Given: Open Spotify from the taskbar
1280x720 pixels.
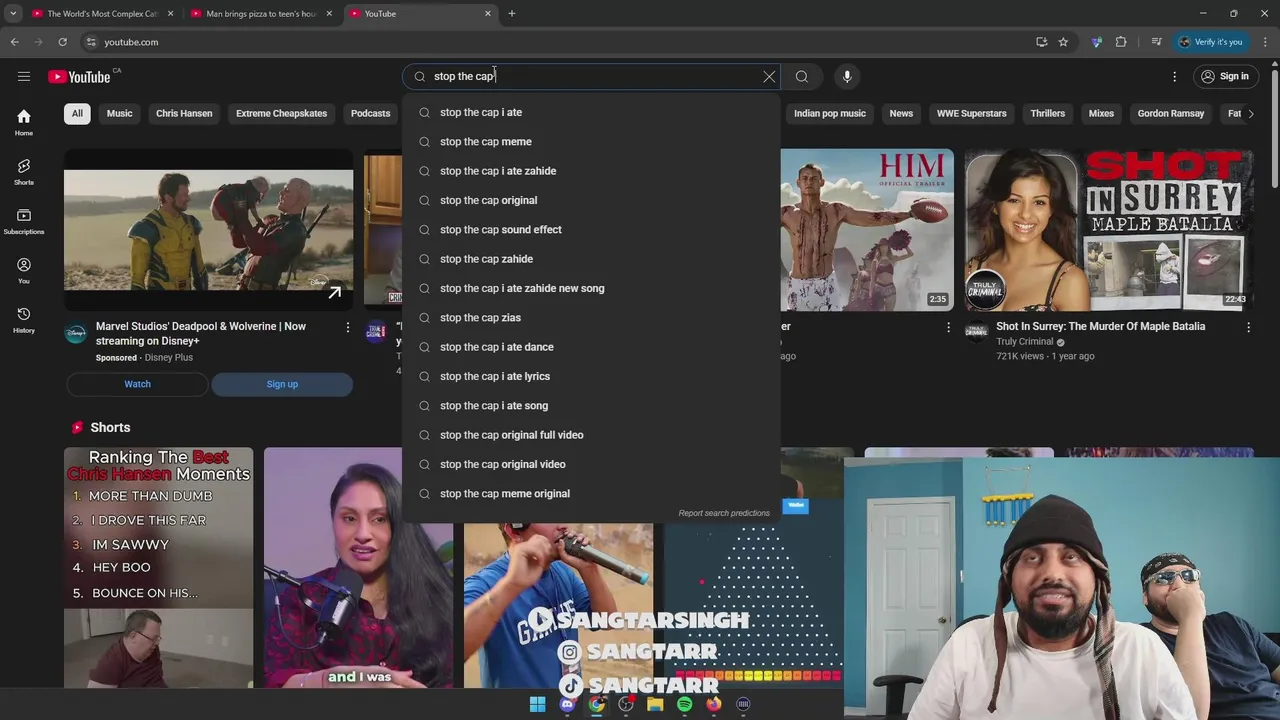Looking at the screenshot, I should [684, 704].
